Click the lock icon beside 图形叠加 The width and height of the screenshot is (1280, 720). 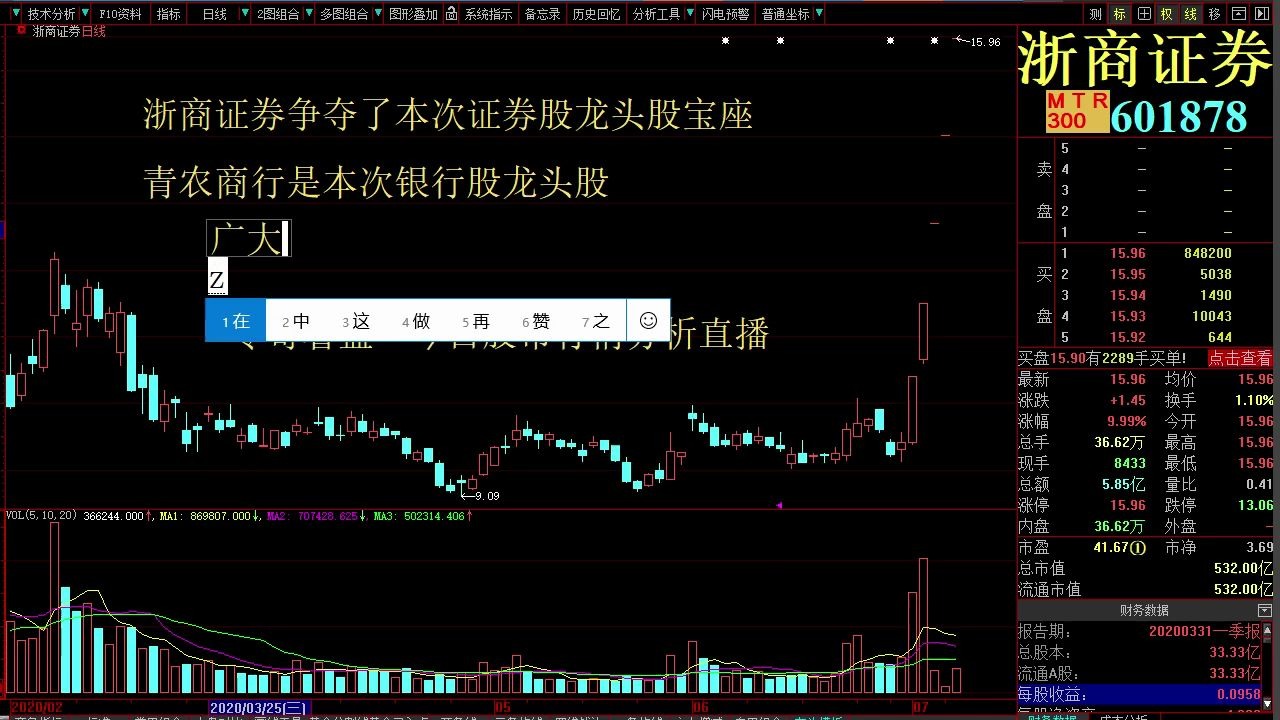click(452, 14)
